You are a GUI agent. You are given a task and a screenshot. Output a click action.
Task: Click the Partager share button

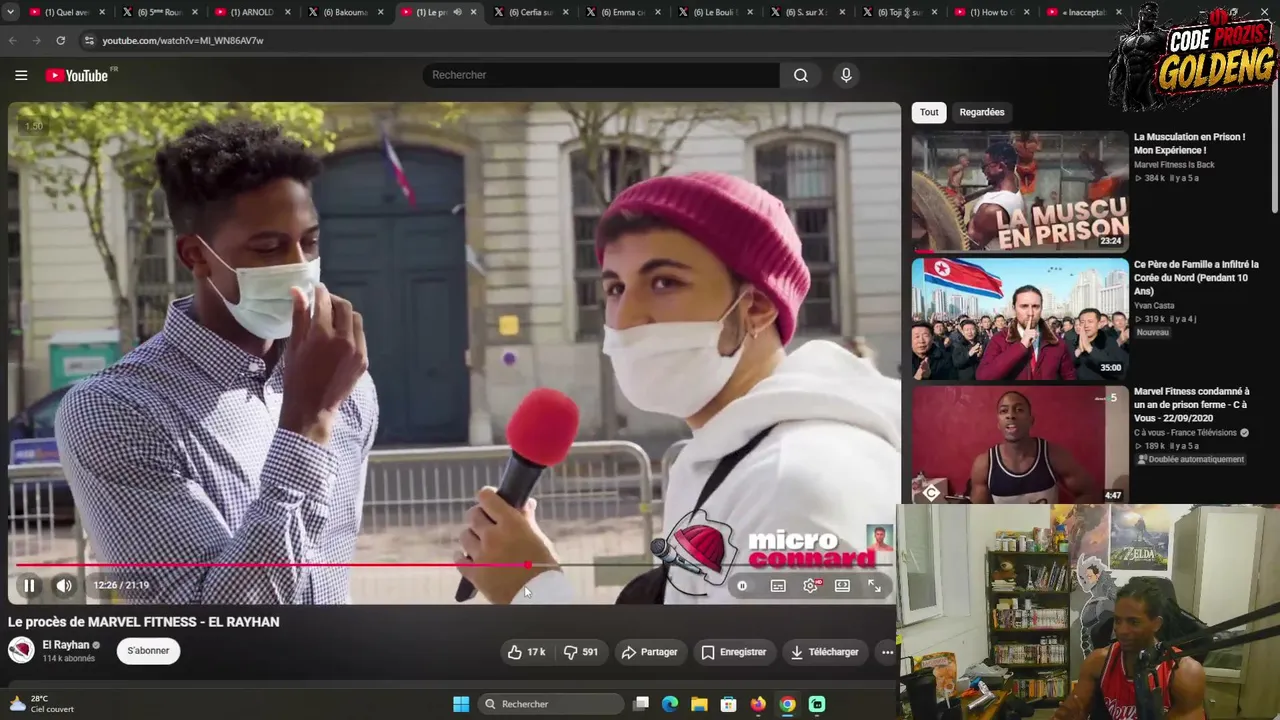point(649,652)
